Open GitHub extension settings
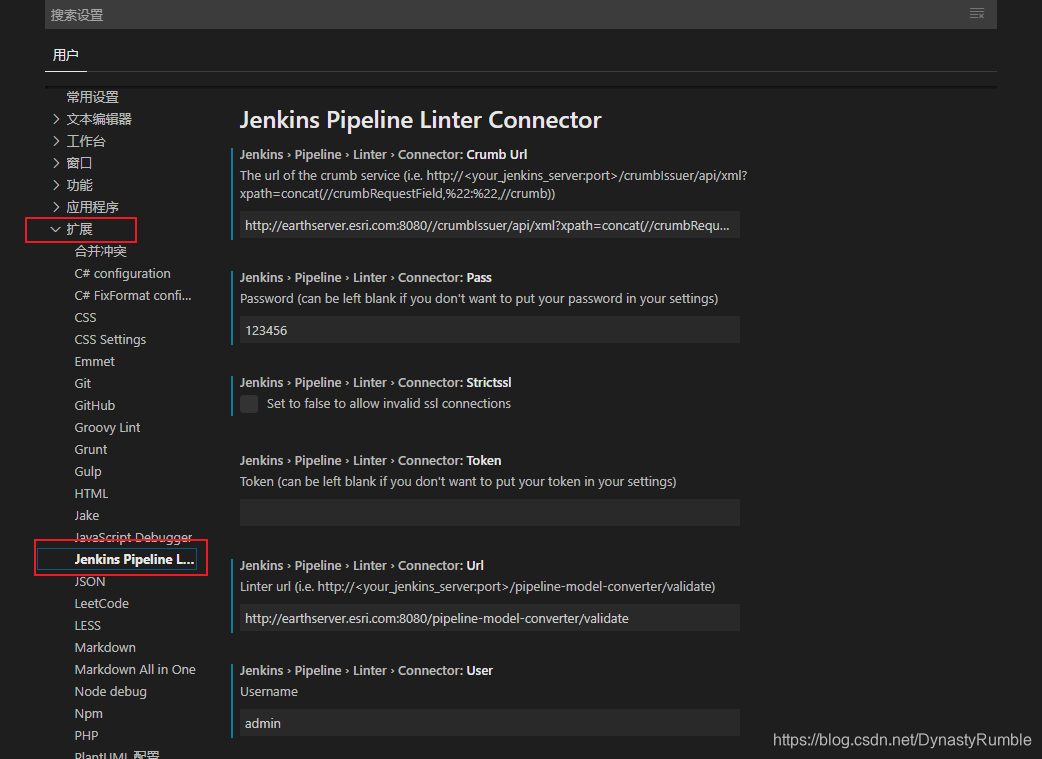Image resolution: width=1042 pixels, height=759 pixels. (x=94, y=405)
